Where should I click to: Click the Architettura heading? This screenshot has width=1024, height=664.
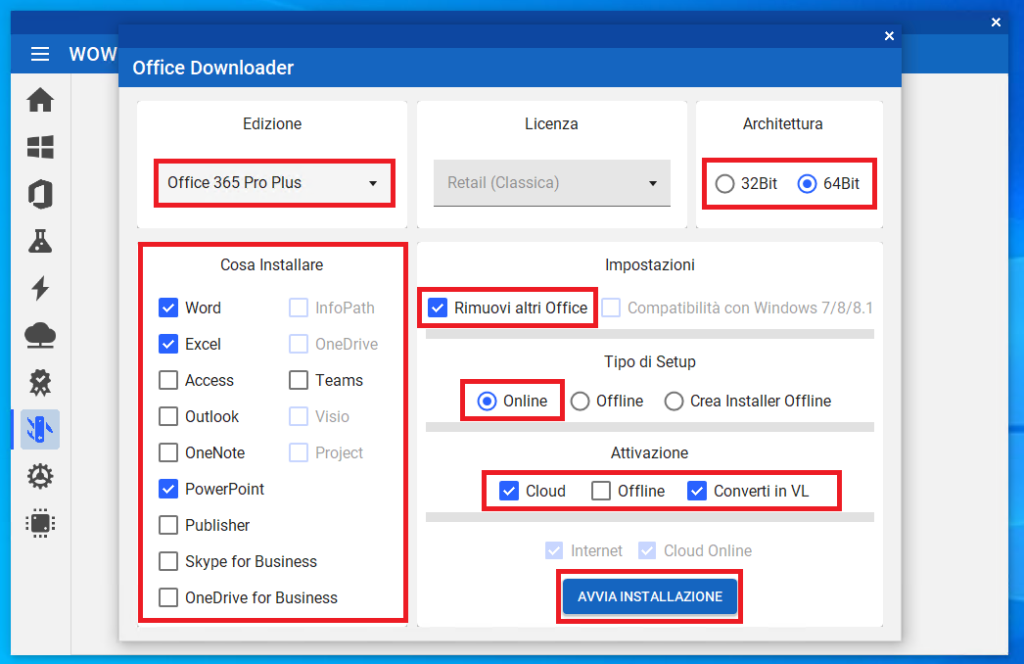782,124
